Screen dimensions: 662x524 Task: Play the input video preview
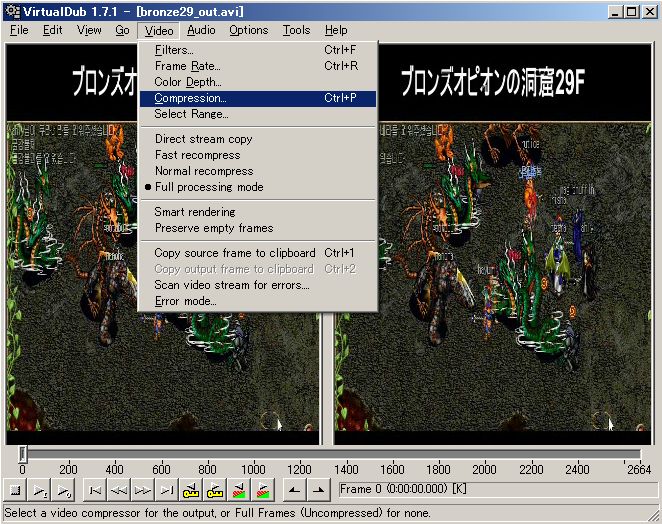(x=40, y=490)
